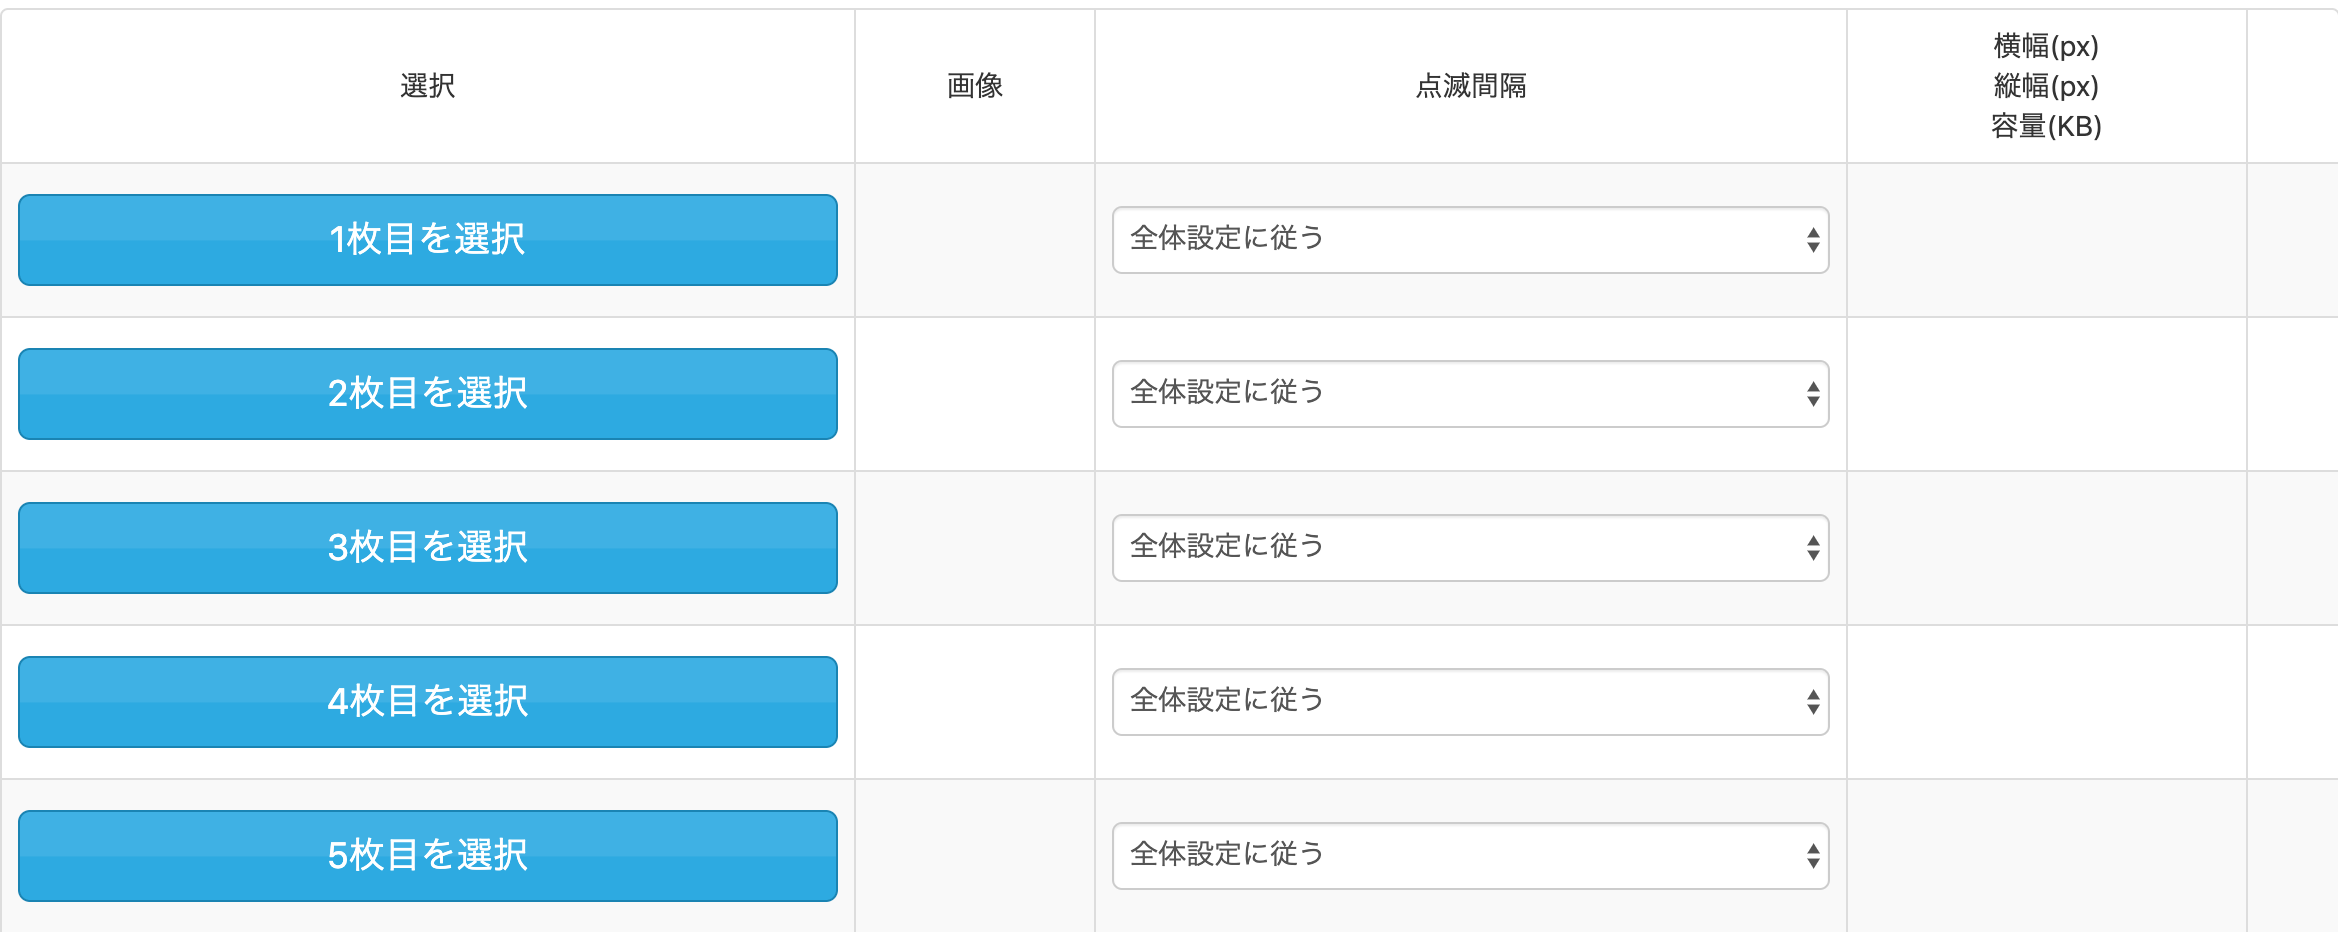
Task: Open the blink interval dropdown in the 3枚目 row
Action: pyautogui.click(x=1470, y=548)
